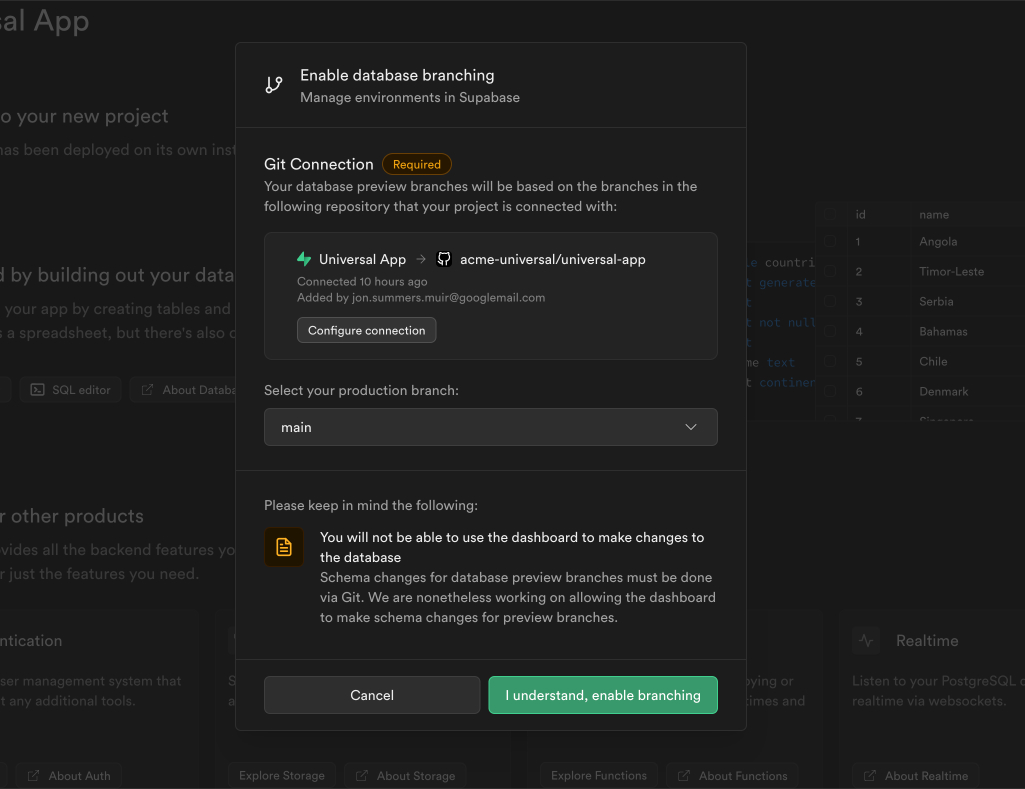Screen dimensions: 1025x789
Task: Click the yellow document warning icon
Action: (x=284, y=547)
